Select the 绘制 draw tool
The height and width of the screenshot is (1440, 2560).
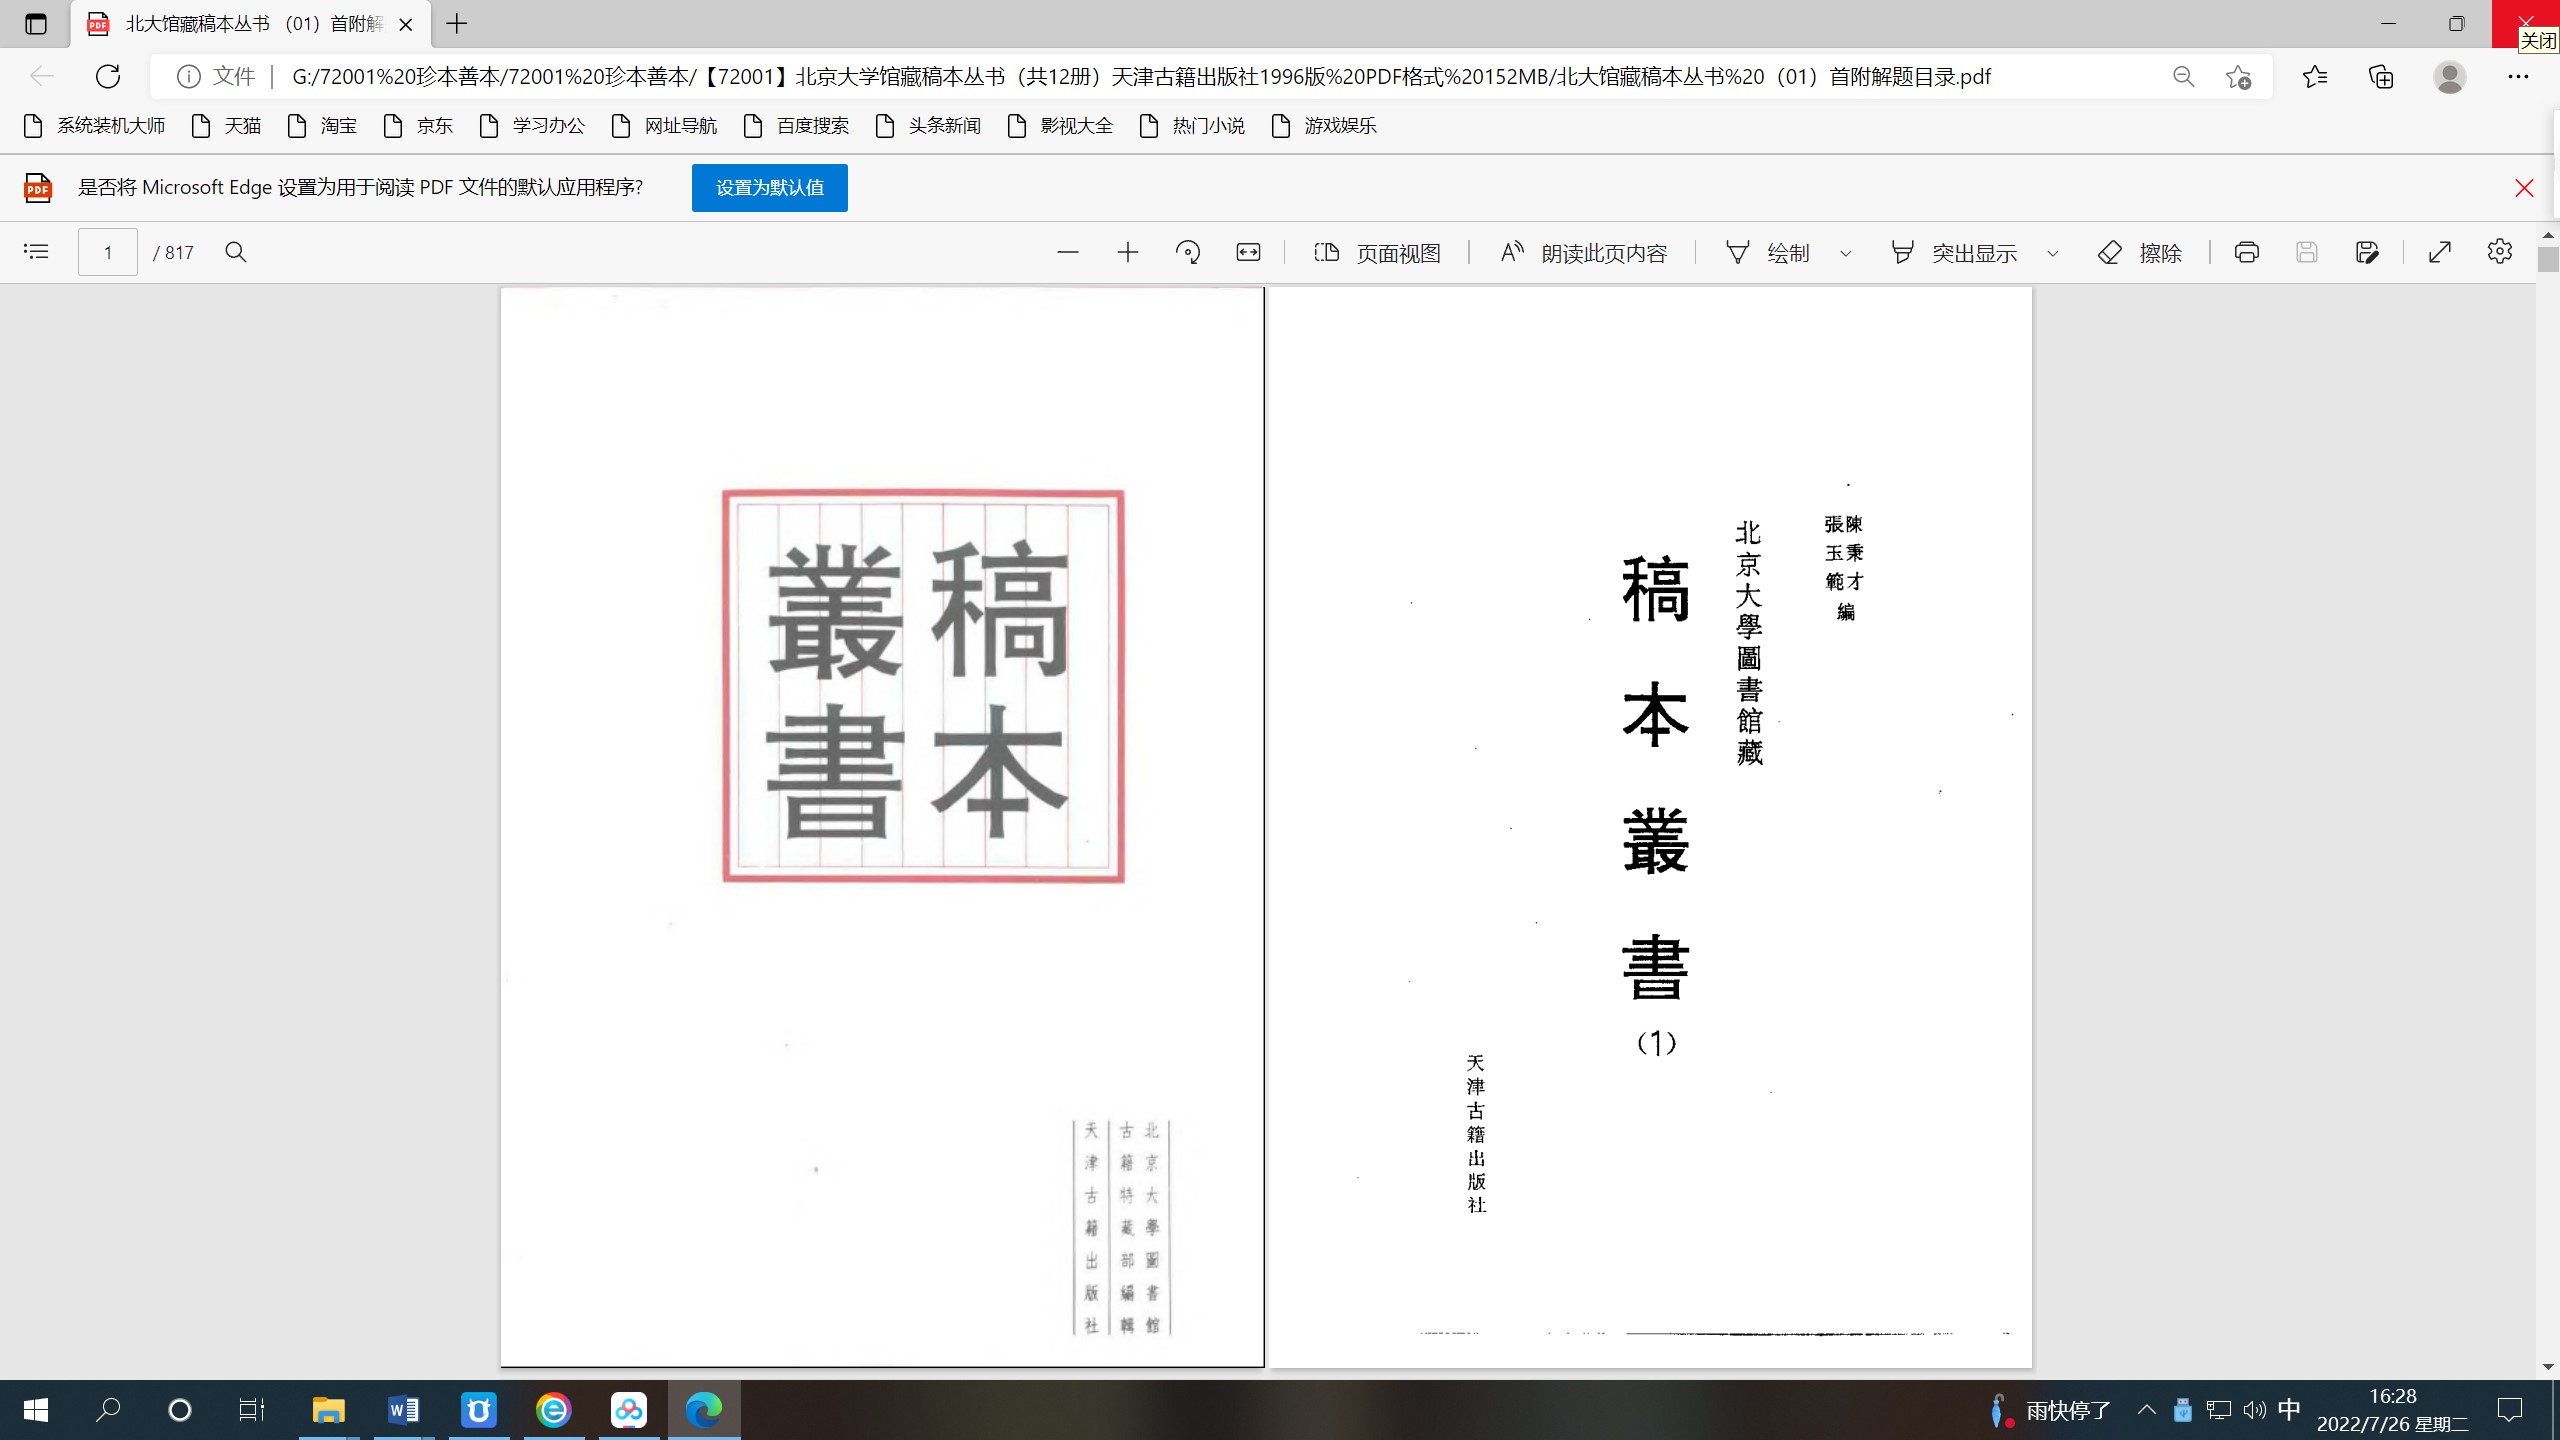(1768, 253)
